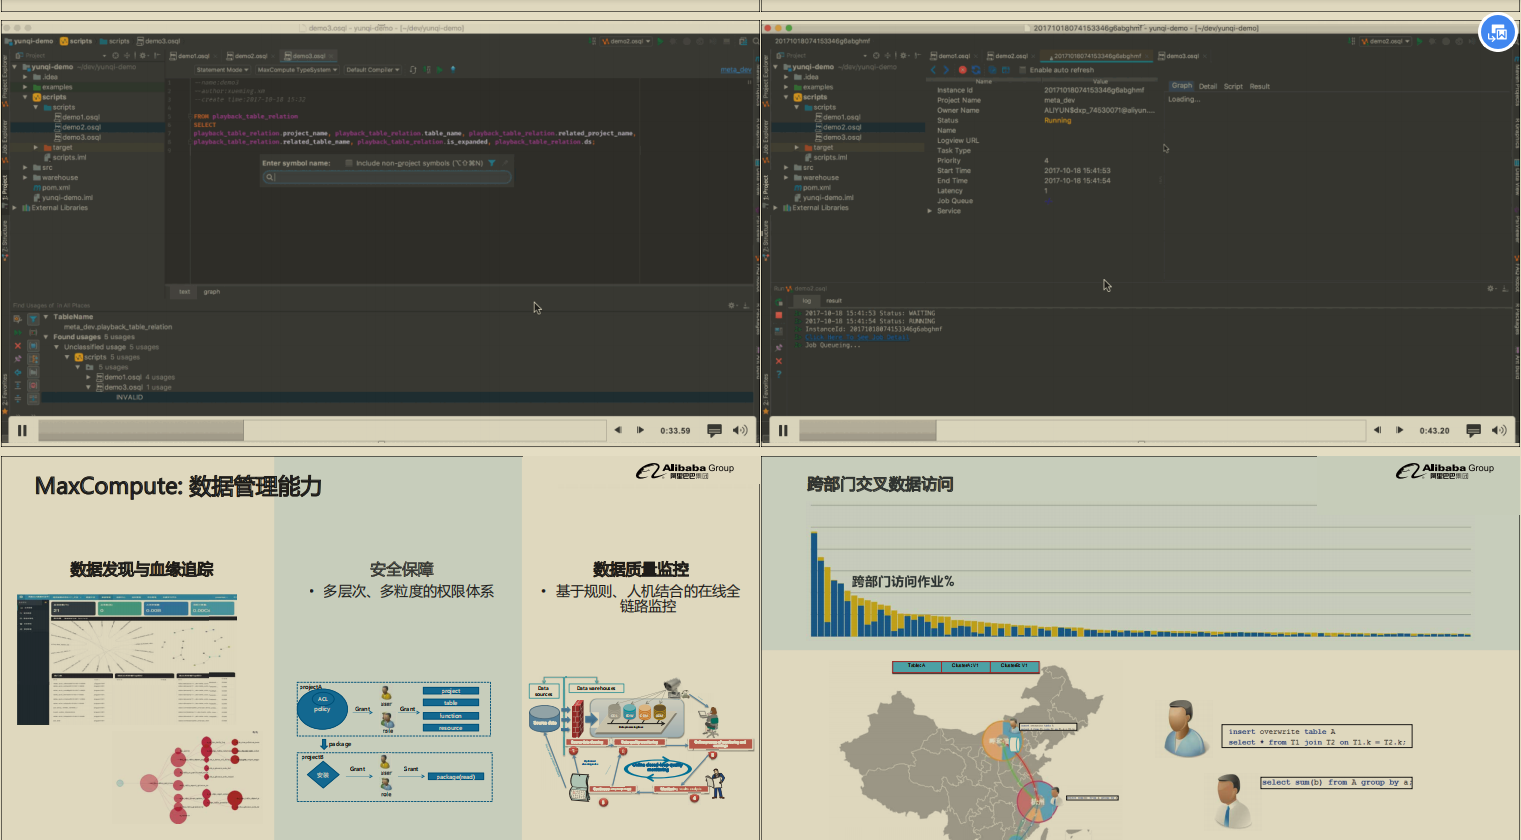The width and height of the screenshot is (1521, 840).
Task: Seek within the right video progress bar
Action: click(x=1082, y=431)
